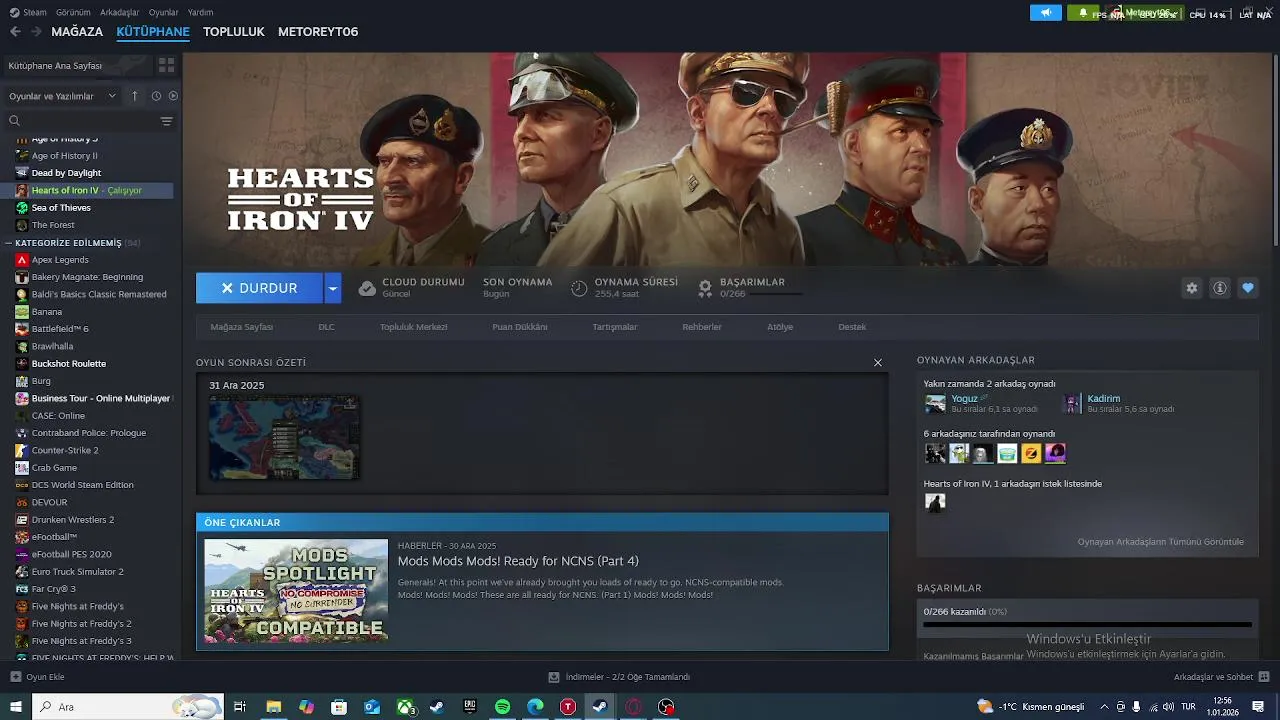This screenshot has height=720, width=1280.
Task: Show recent games via clock icon
Action: tap(156, 96)
